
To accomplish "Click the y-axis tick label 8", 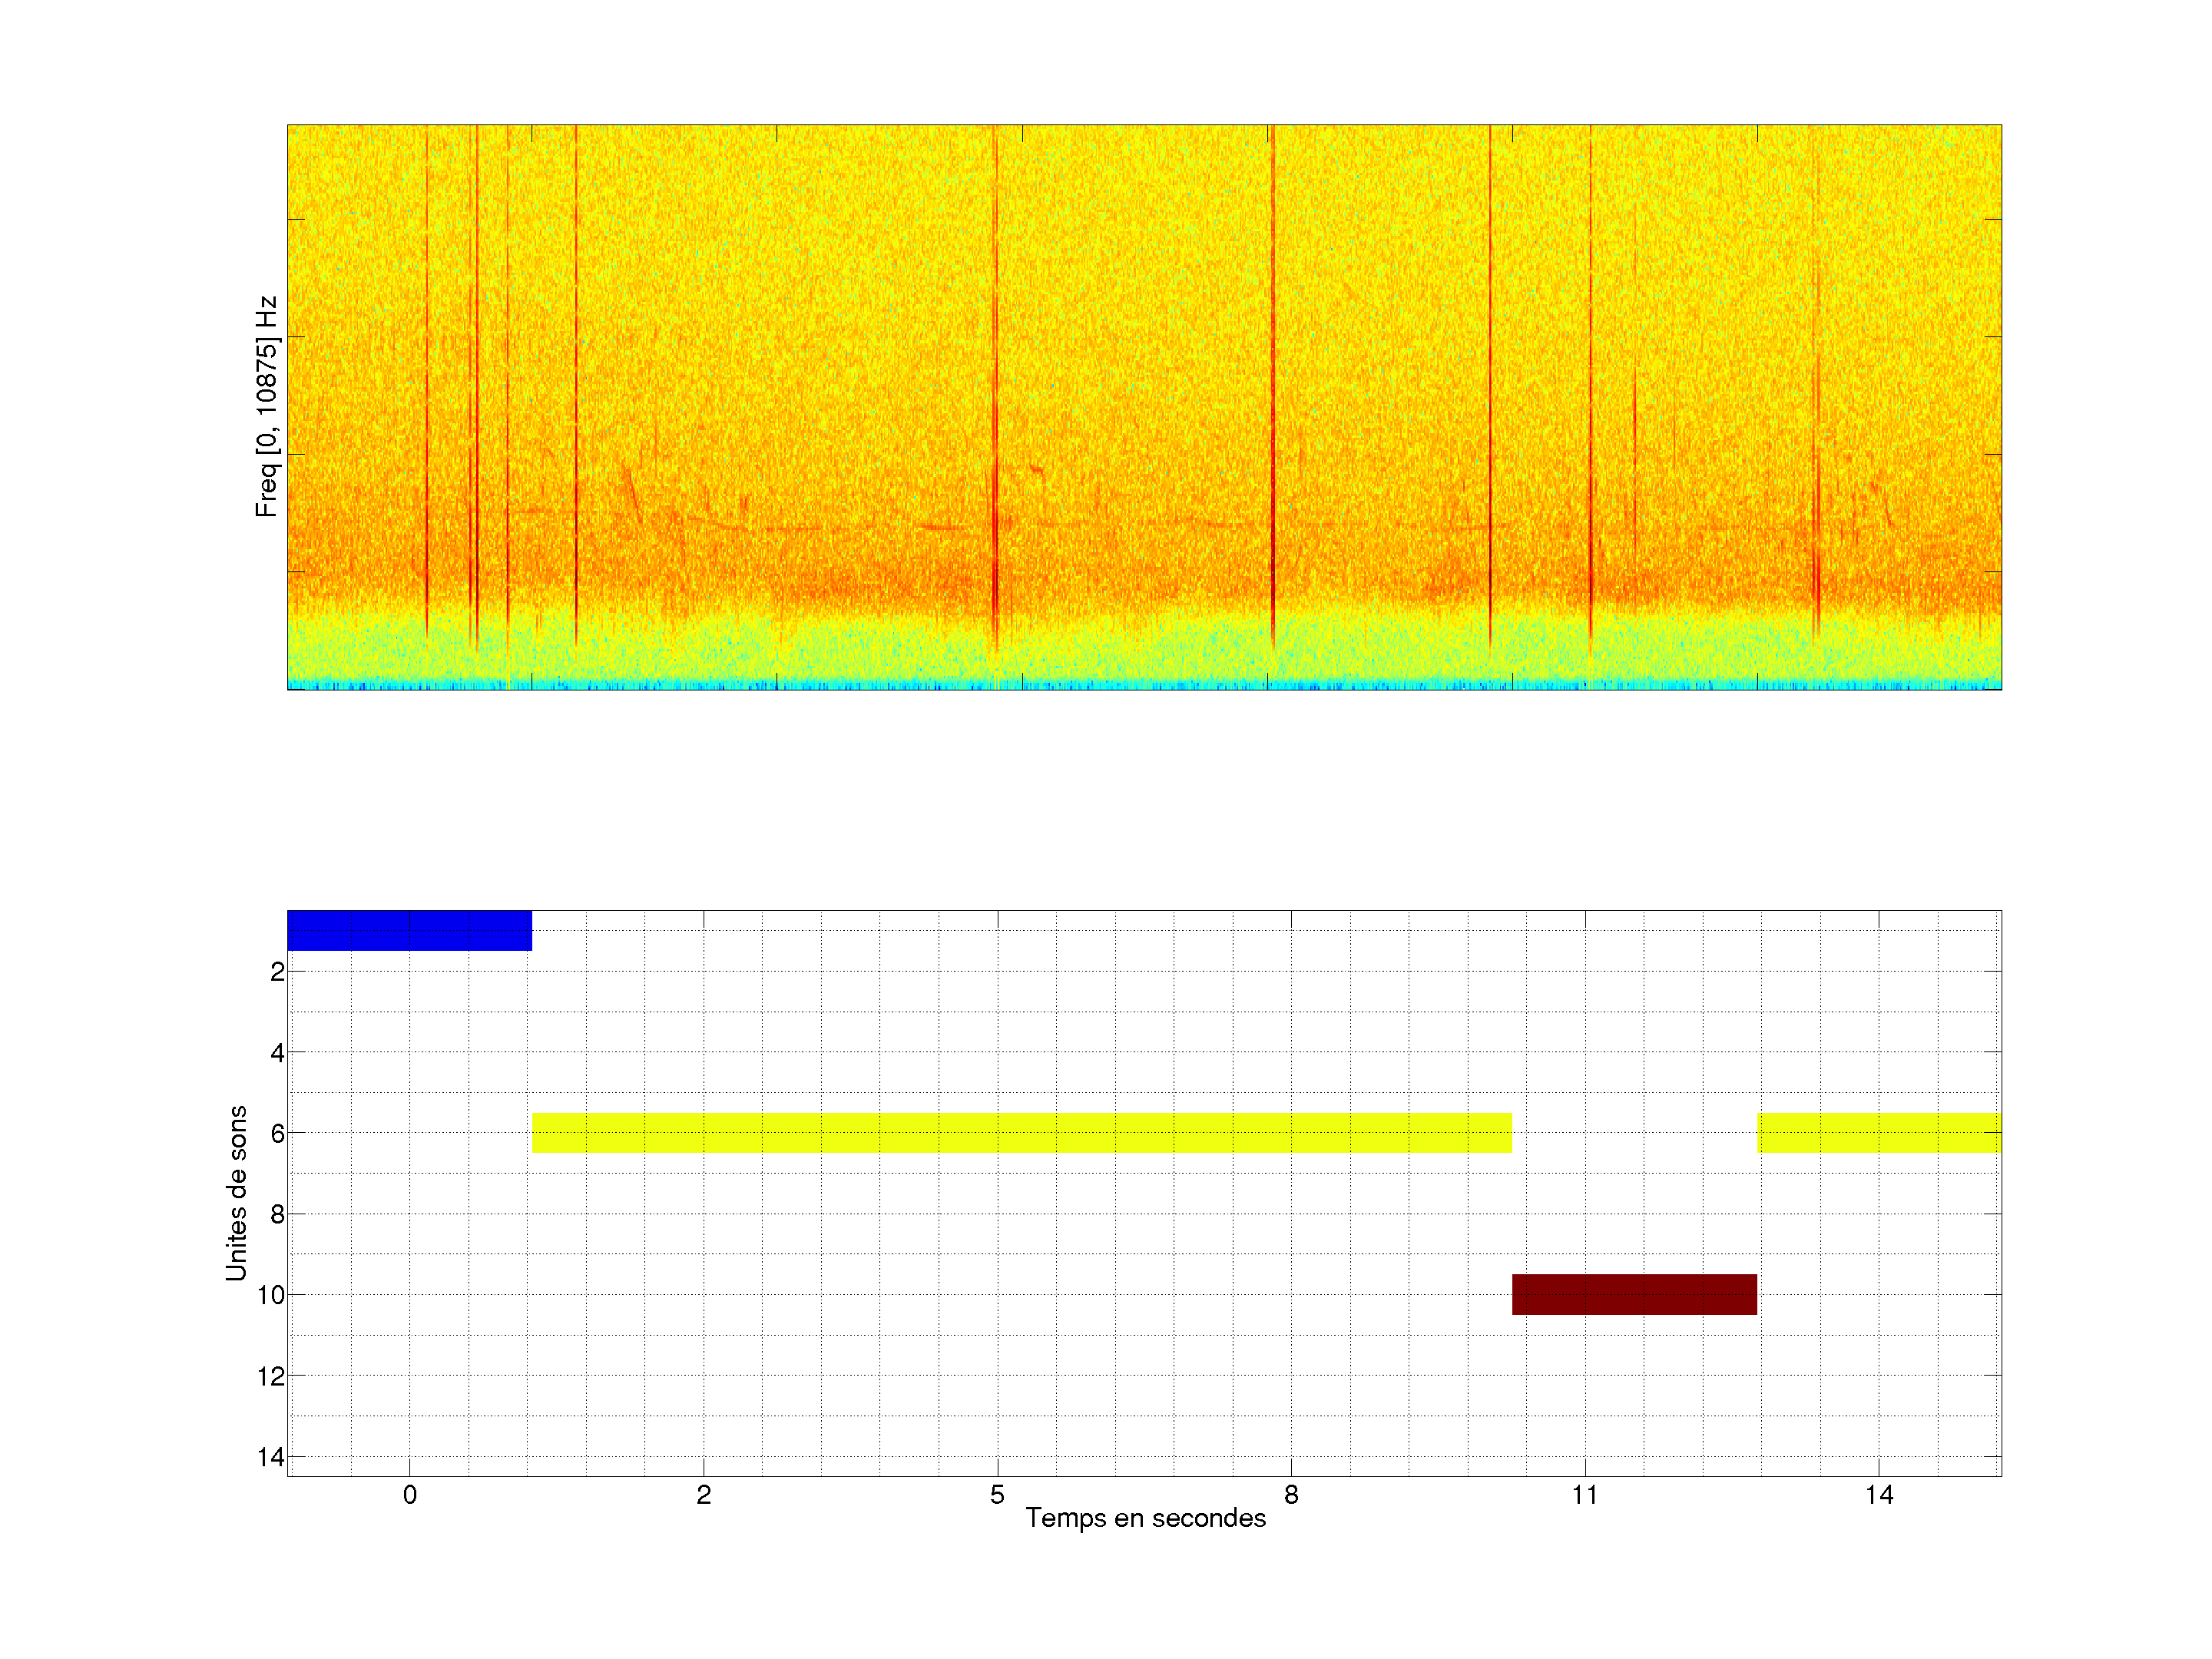I will point(277,1214).
